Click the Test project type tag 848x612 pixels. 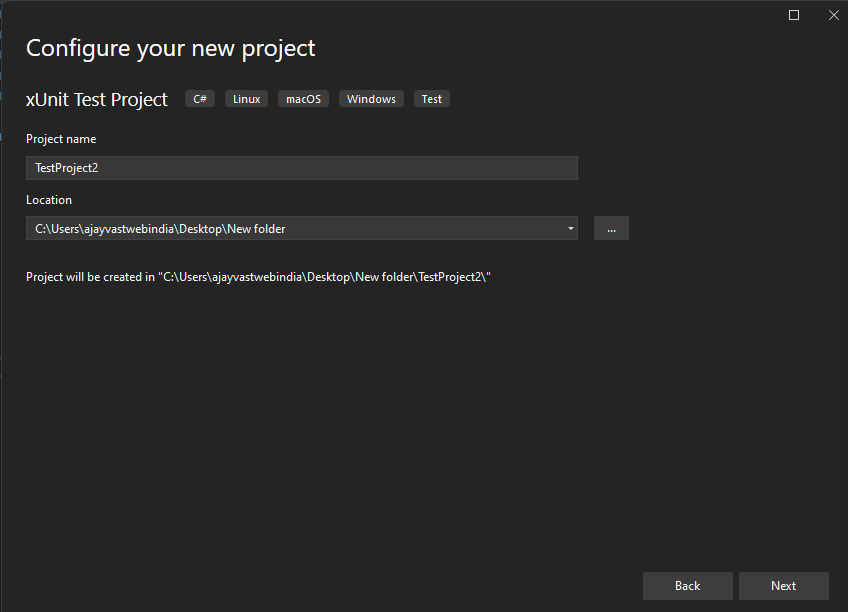432,99
